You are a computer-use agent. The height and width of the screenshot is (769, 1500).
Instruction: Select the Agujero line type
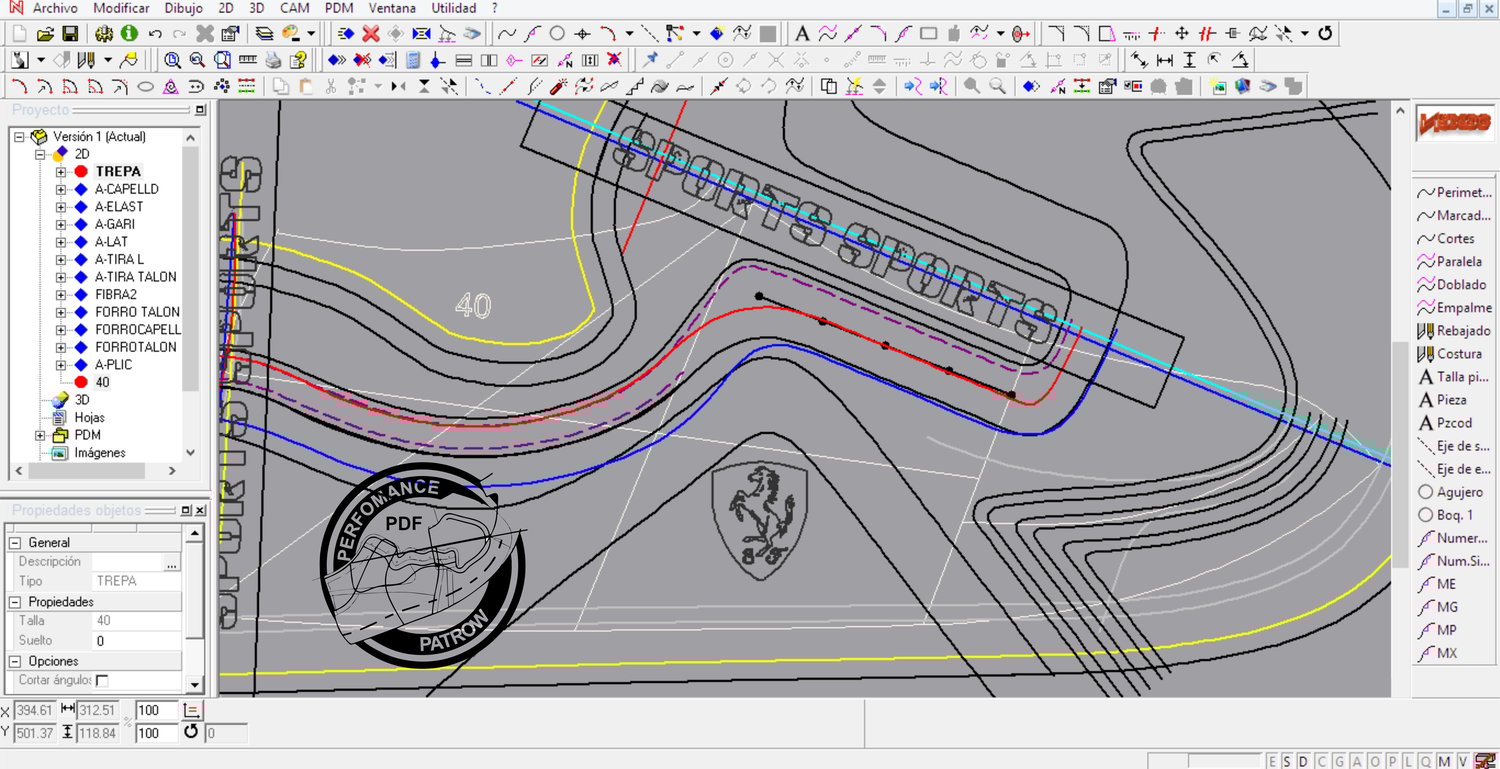tap(1450, 492)
